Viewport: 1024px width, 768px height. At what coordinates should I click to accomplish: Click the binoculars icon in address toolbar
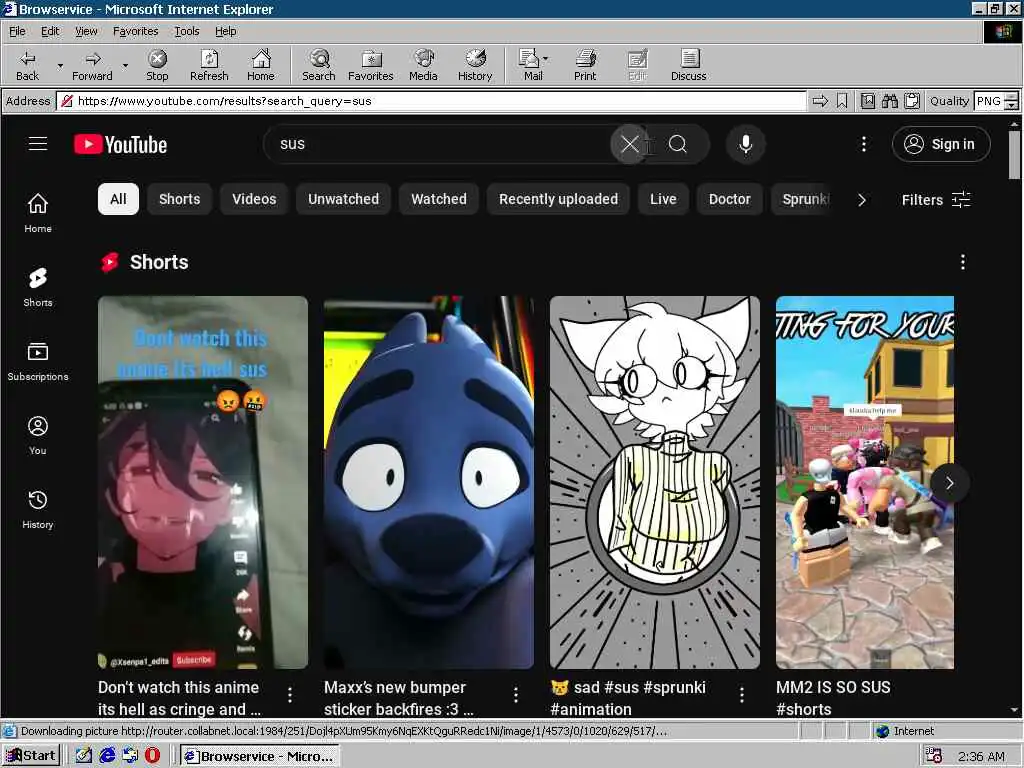[x=889, y=101]
